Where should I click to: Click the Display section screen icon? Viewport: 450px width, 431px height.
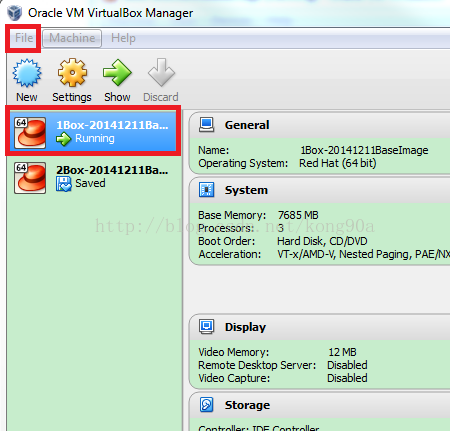point(206,326)
